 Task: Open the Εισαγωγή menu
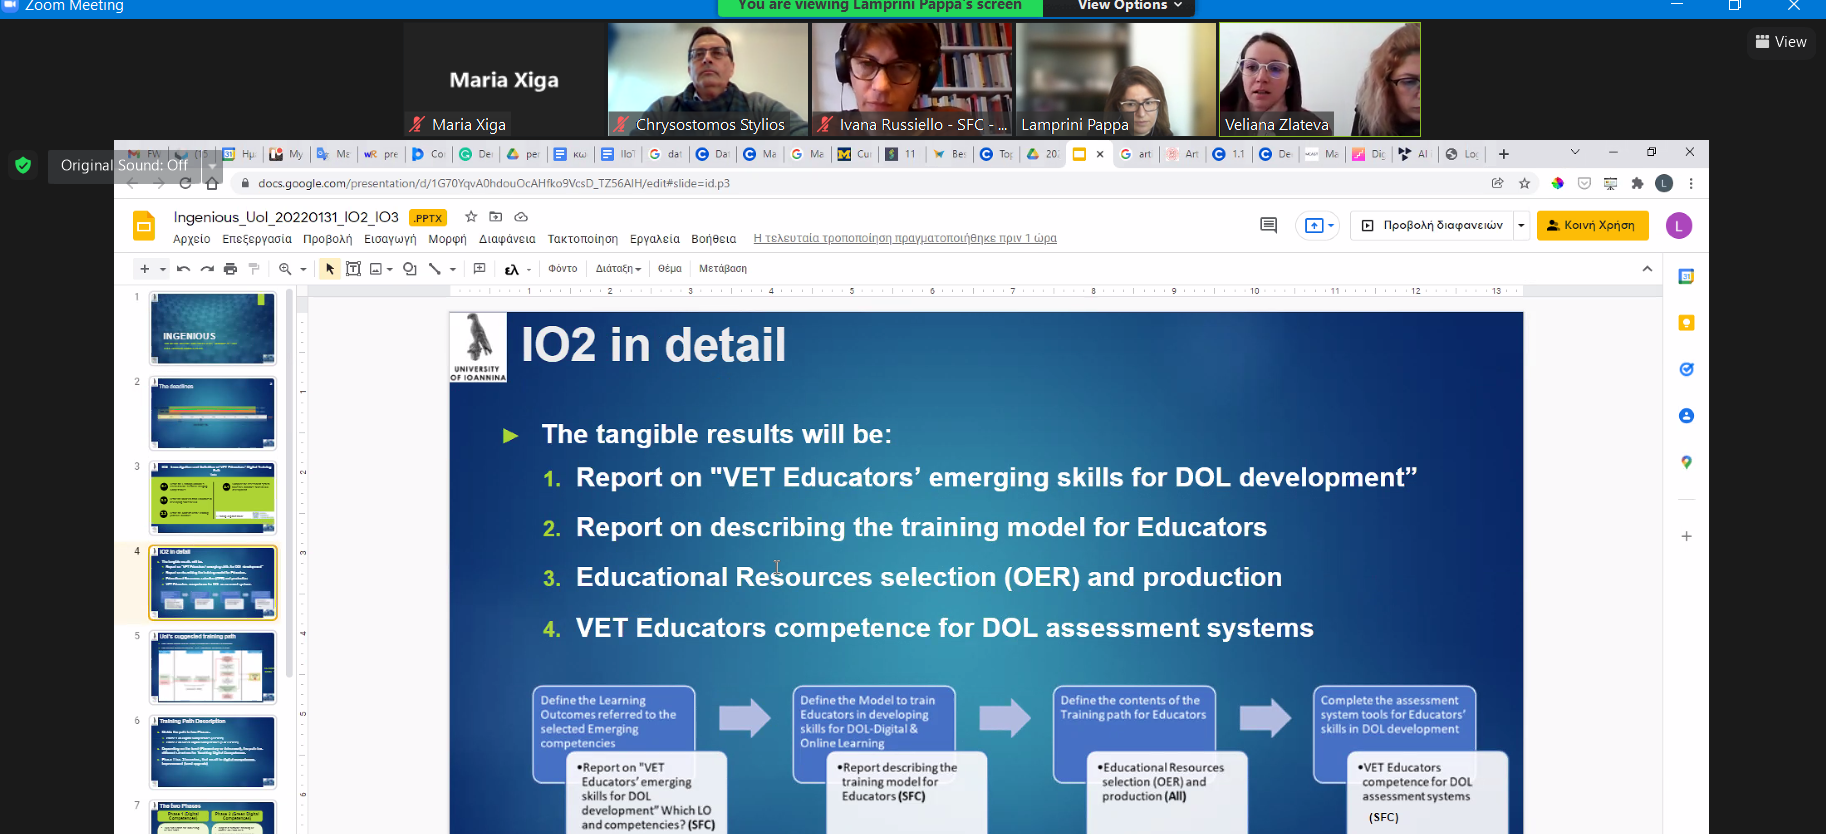390,239
